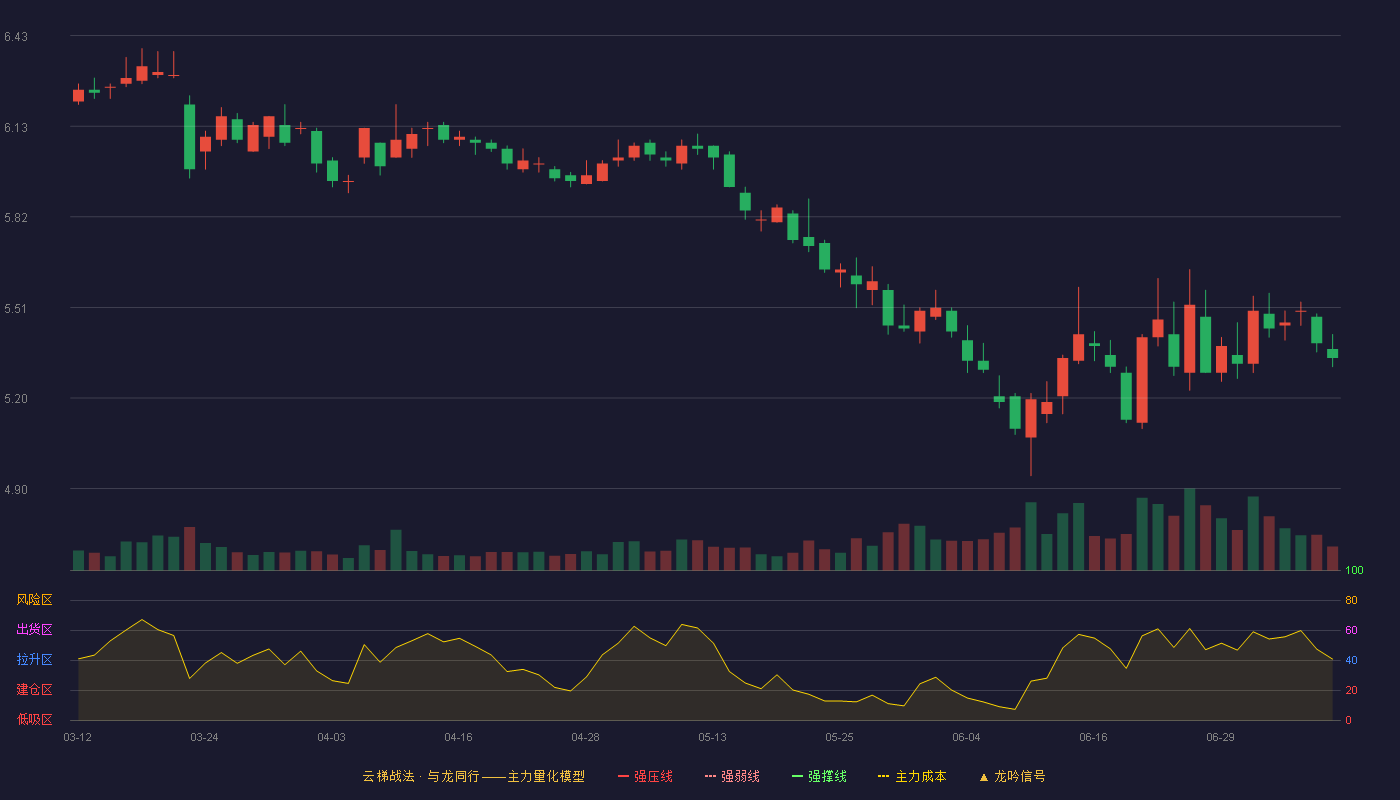The height and width of the screenshot is (800, 1400).
Task: Click the 03-24 date label
Action: point(204,737)
